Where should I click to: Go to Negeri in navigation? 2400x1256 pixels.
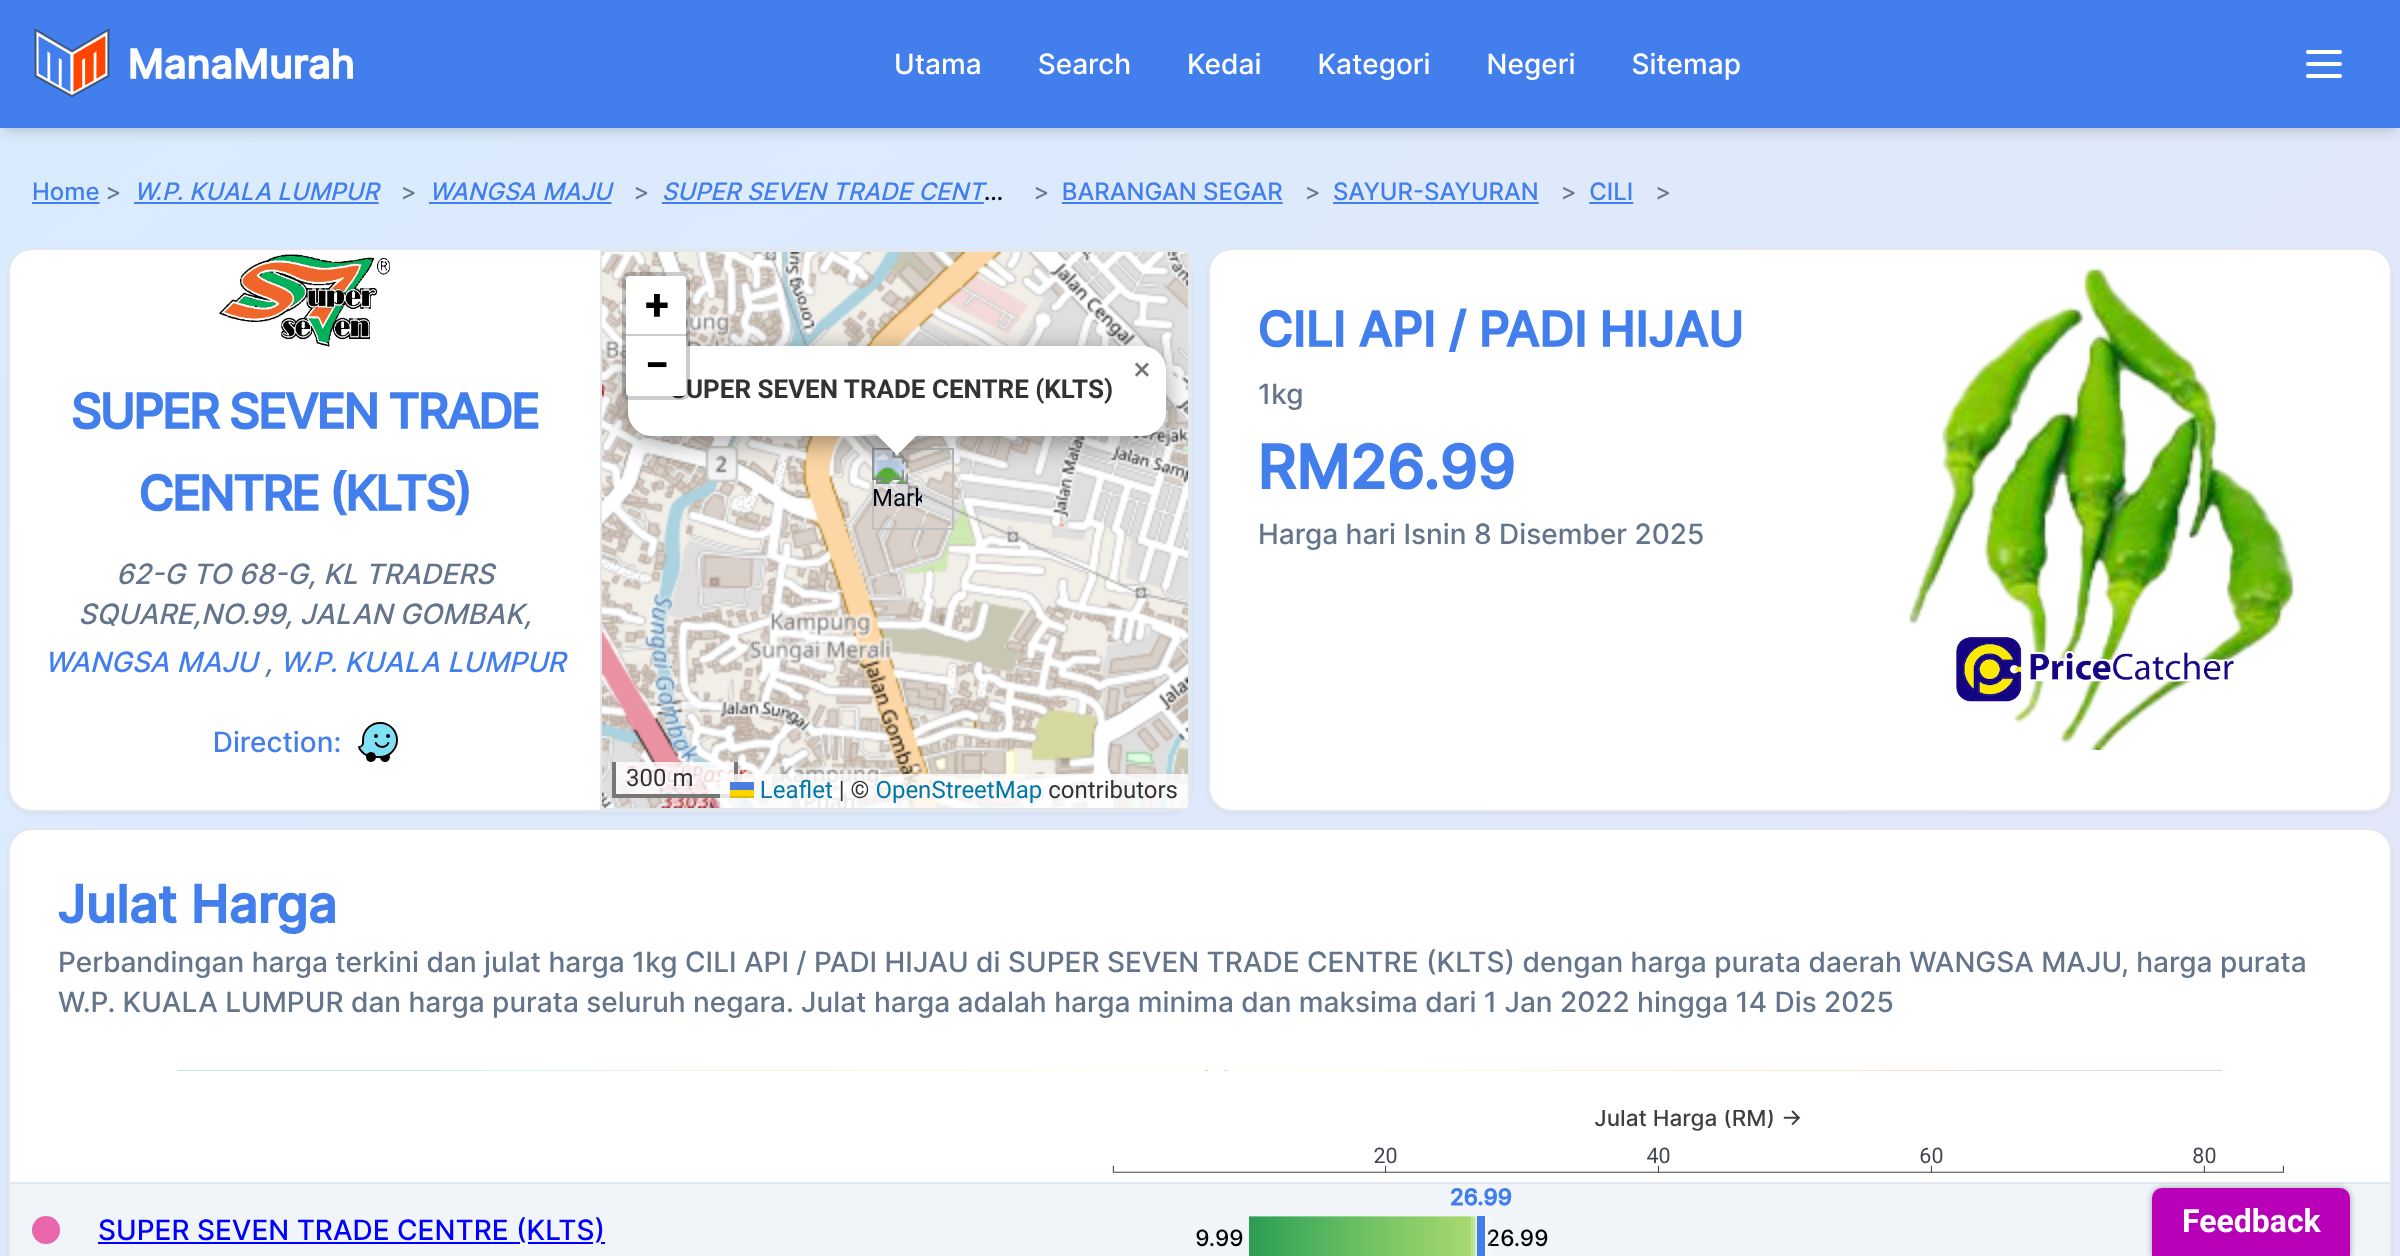click(x=1530, y=64)
